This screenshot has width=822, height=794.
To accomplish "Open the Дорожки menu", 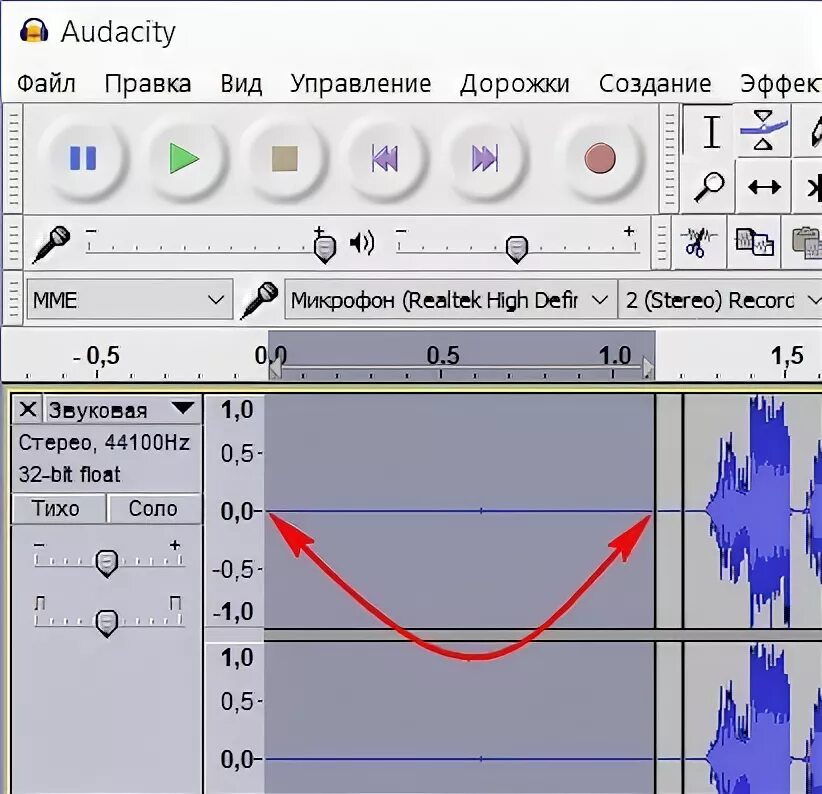I will point(515,84).
